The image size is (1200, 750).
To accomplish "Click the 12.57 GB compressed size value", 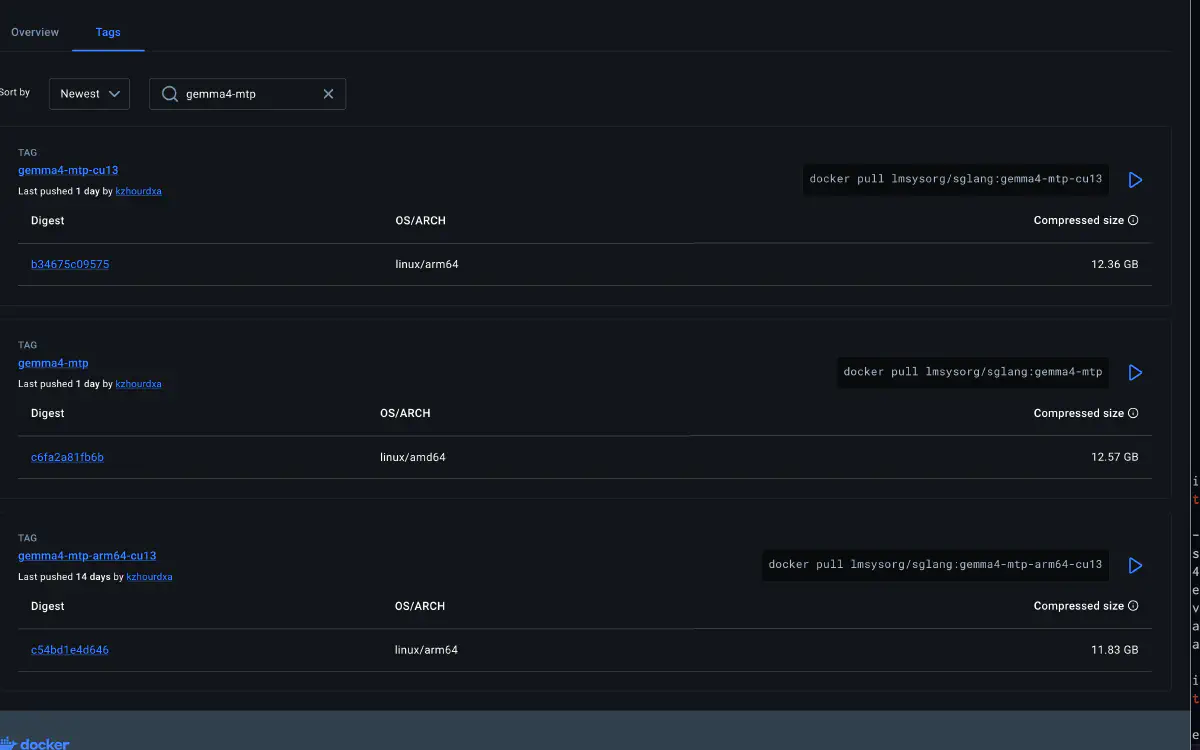I will 1114,457.
